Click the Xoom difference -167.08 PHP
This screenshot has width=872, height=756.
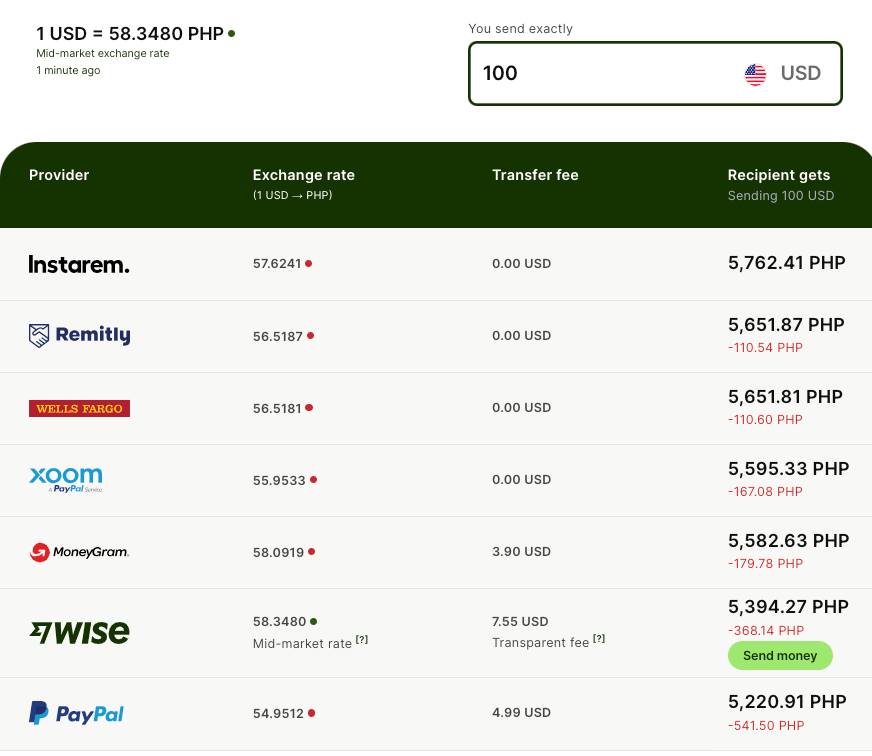pyautogui.click(x=765, y=492)
